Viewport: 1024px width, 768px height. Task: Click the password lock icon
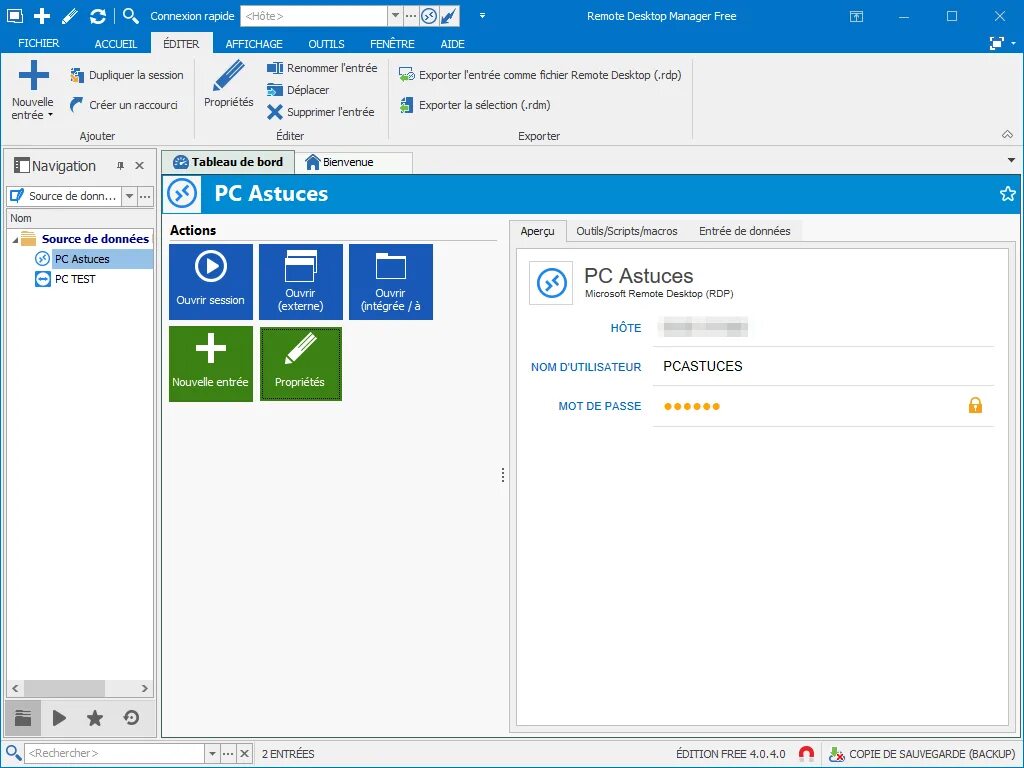[x=975, y=406]
